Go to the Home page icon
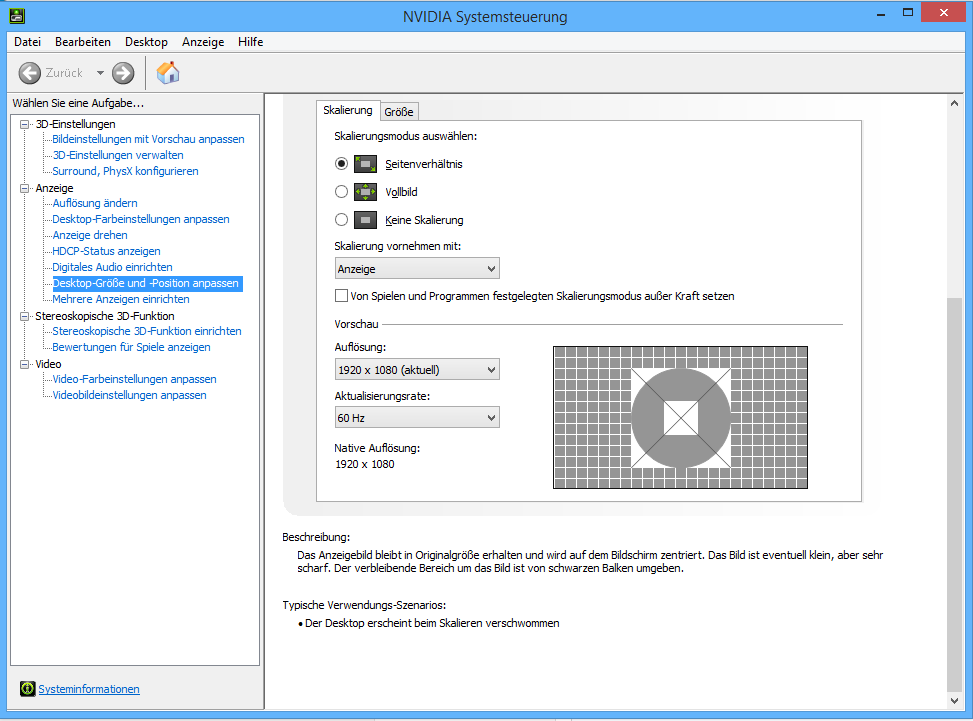This screenshot has width=973, height=721. point(168,73)
